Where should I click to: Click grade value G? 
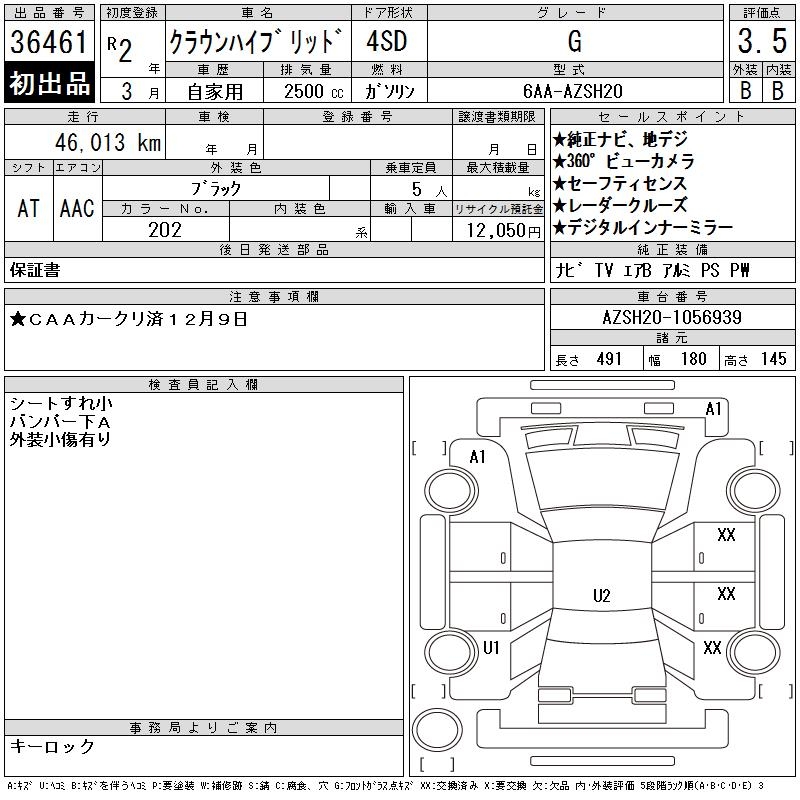pos(574,41)
